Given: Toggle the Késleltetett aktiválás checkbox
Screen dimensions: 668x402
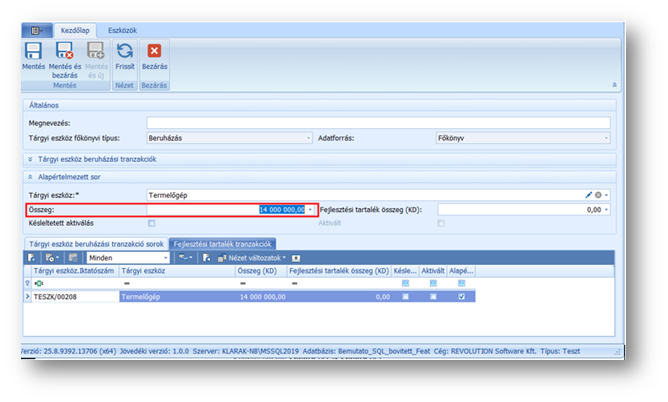Looking at the screenshot, I should [151, 223].
